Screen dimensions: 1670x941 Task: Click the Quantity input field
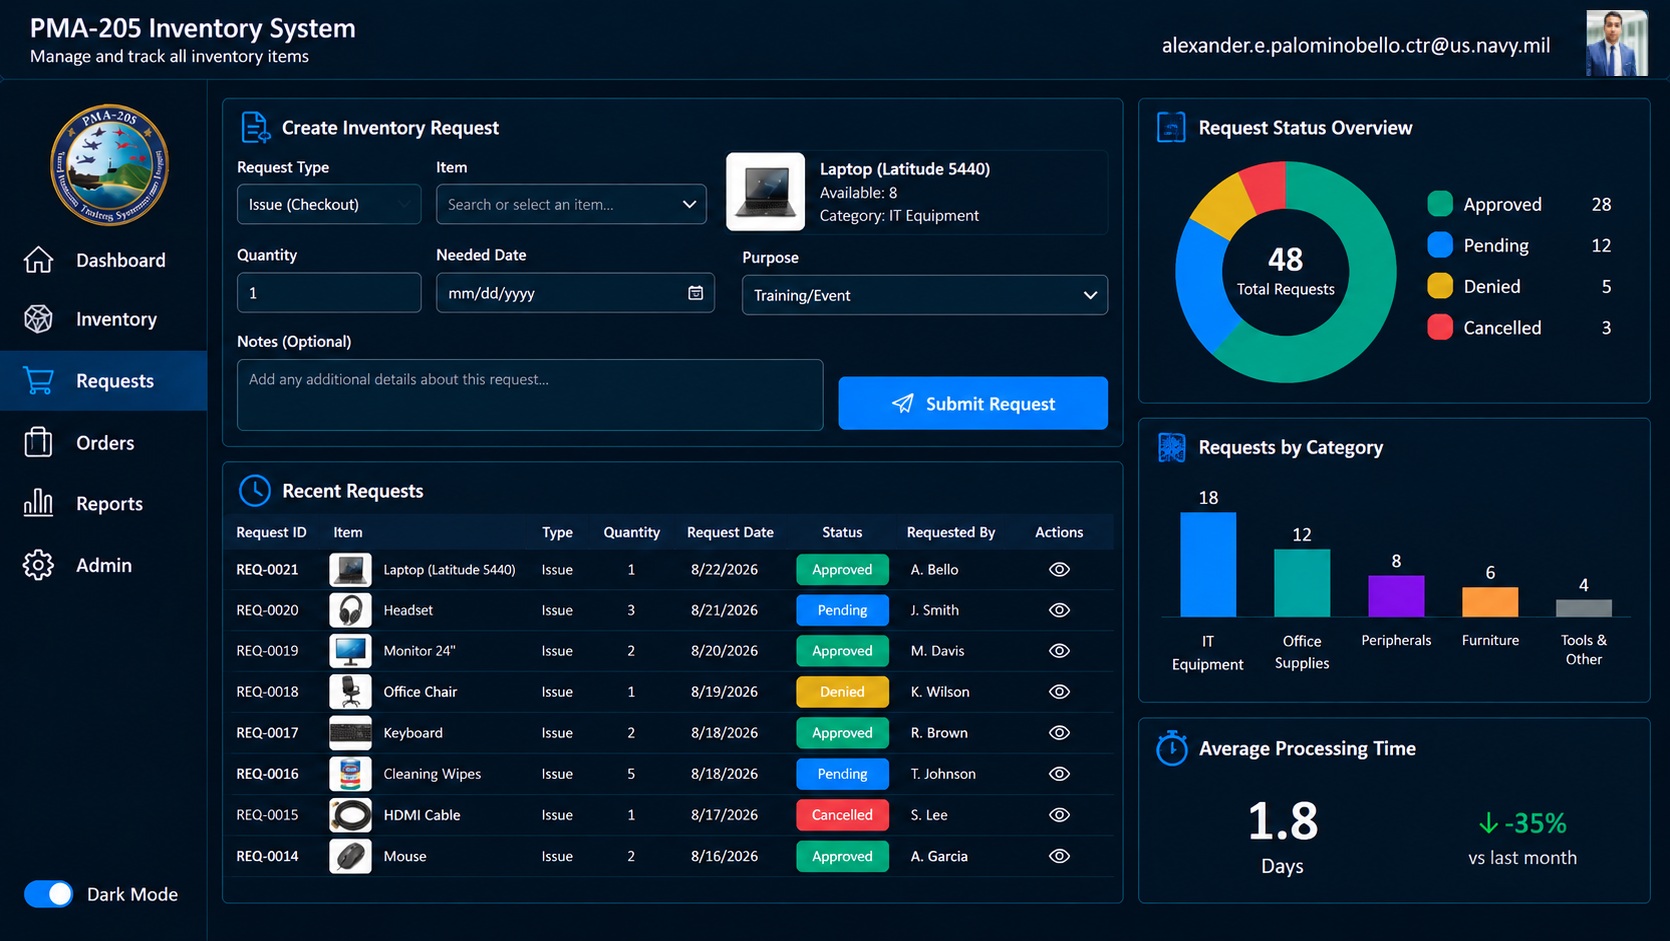click(328, 293)
